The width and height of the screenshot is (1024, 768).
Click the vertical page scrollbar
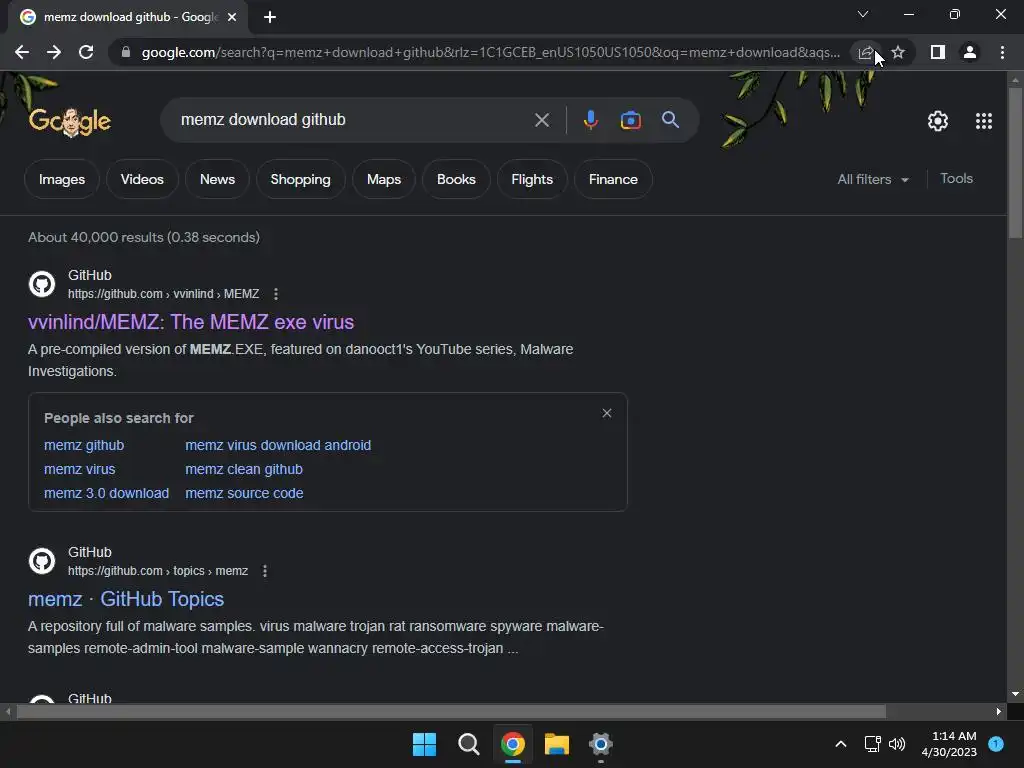pos(1015,163)
